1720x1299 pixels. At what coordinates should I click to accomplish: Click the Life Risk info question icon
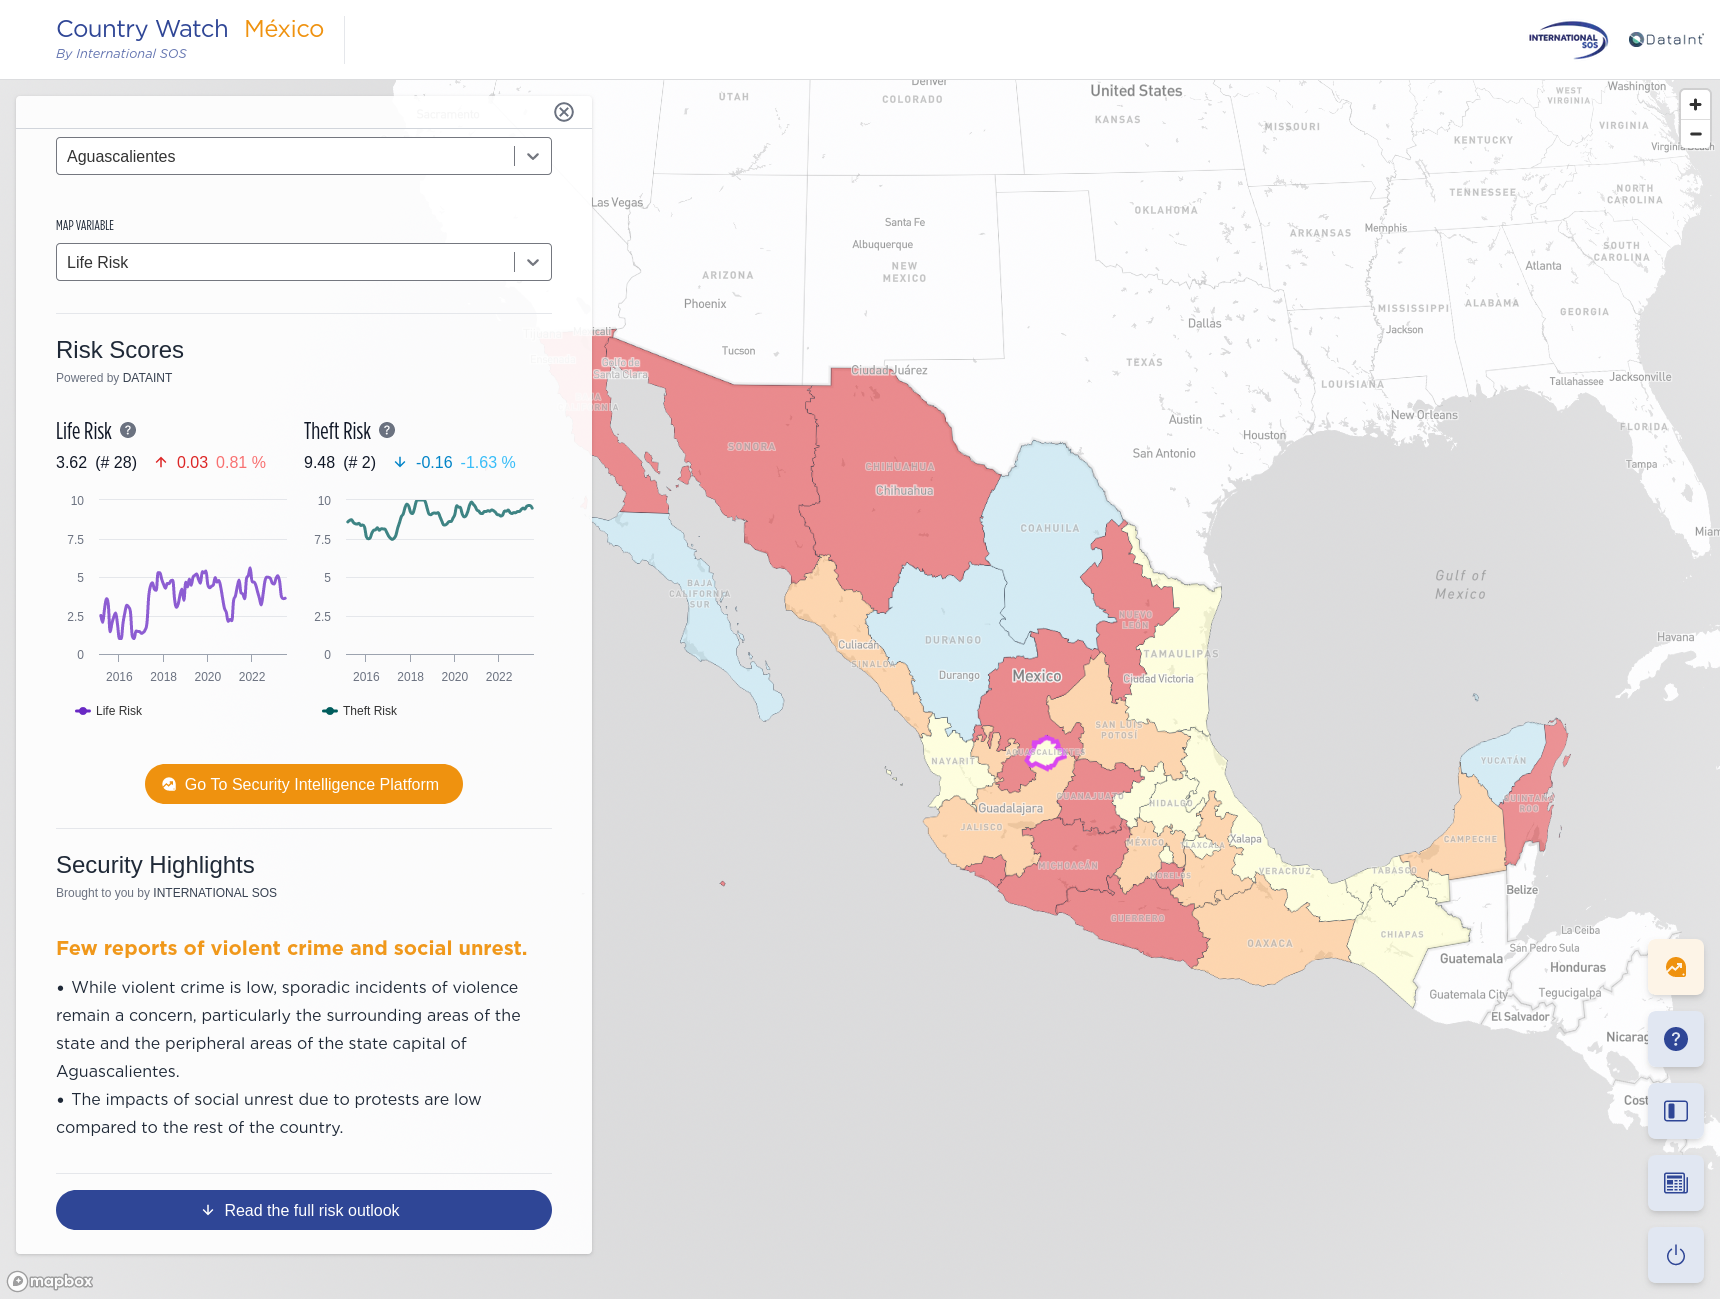[x=127, y=430]
